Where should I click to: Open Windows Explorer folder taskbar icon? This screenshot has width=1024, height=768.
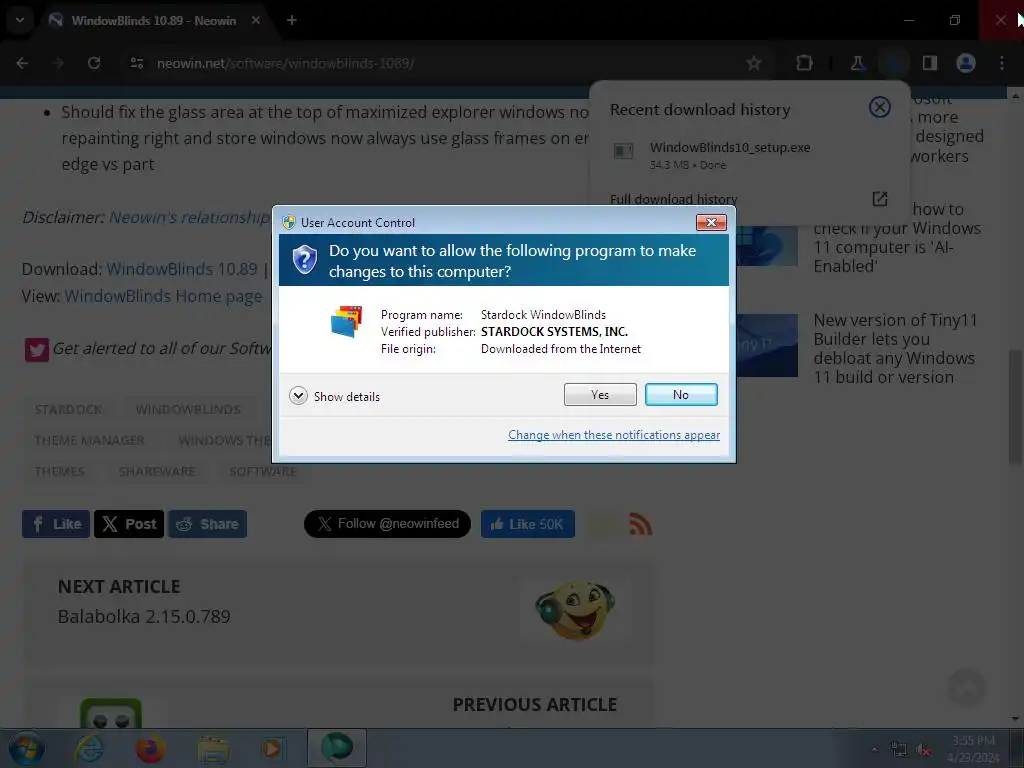click(214, 748)
